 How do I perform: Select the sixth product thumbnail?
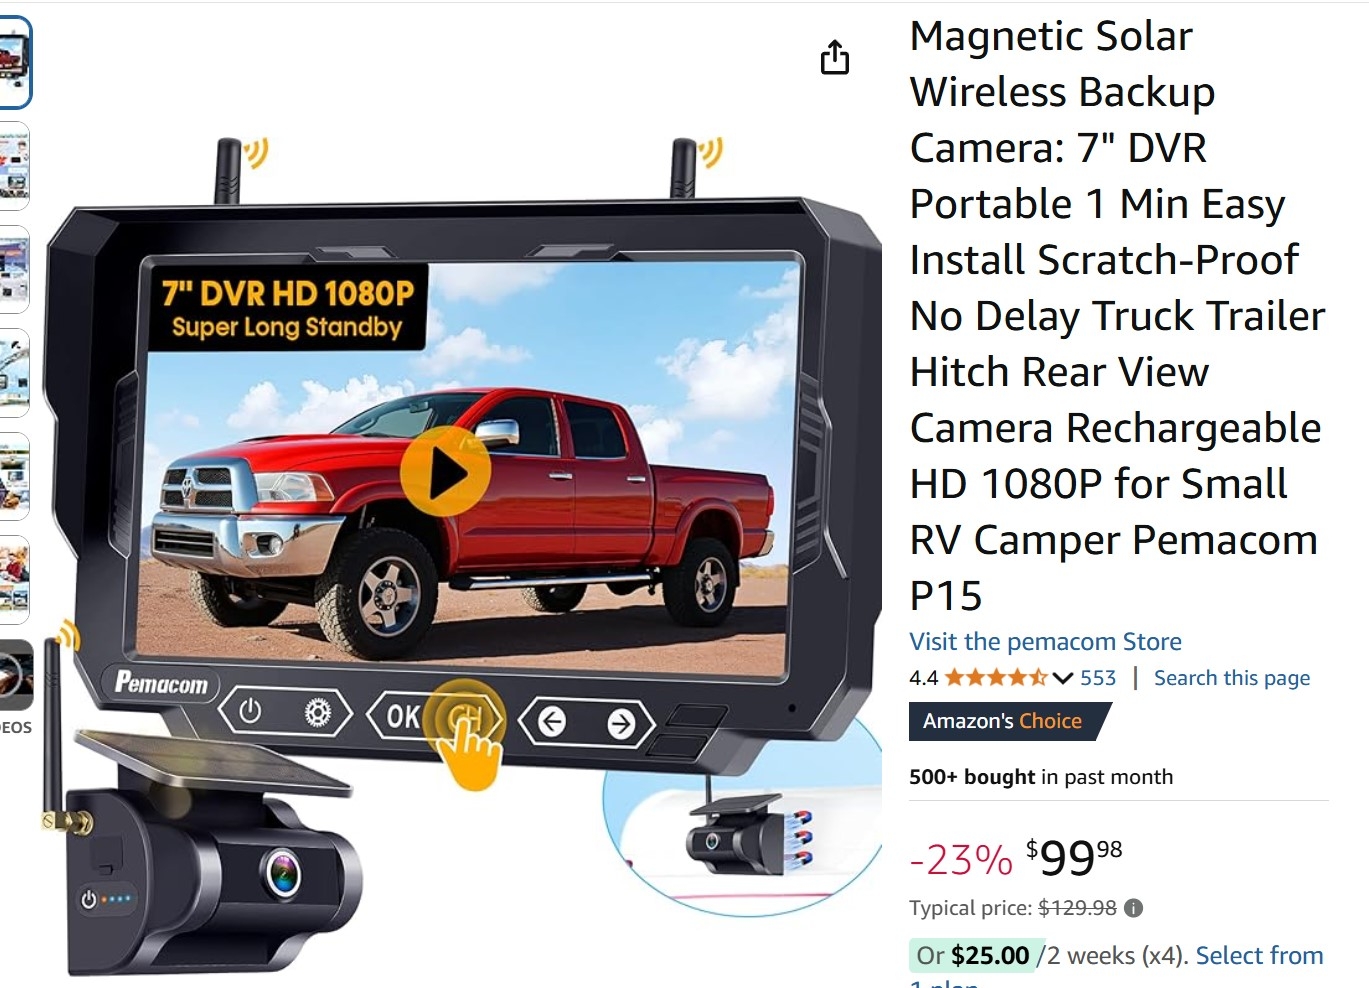click(x=14, y=580)
